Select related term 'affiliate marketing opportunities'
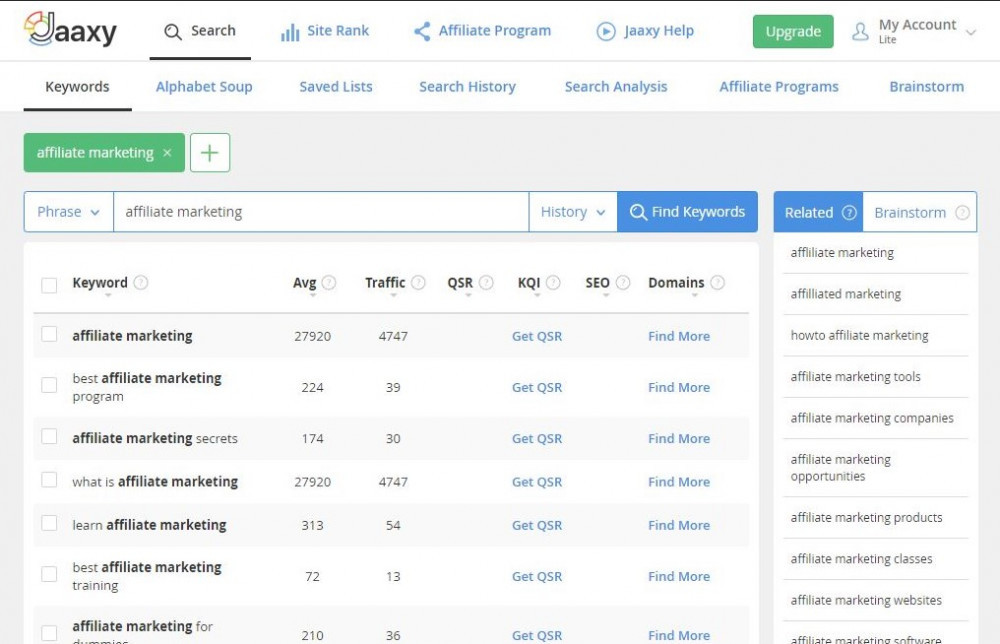The image size is (1000, 644). click(x=841, y=468)
